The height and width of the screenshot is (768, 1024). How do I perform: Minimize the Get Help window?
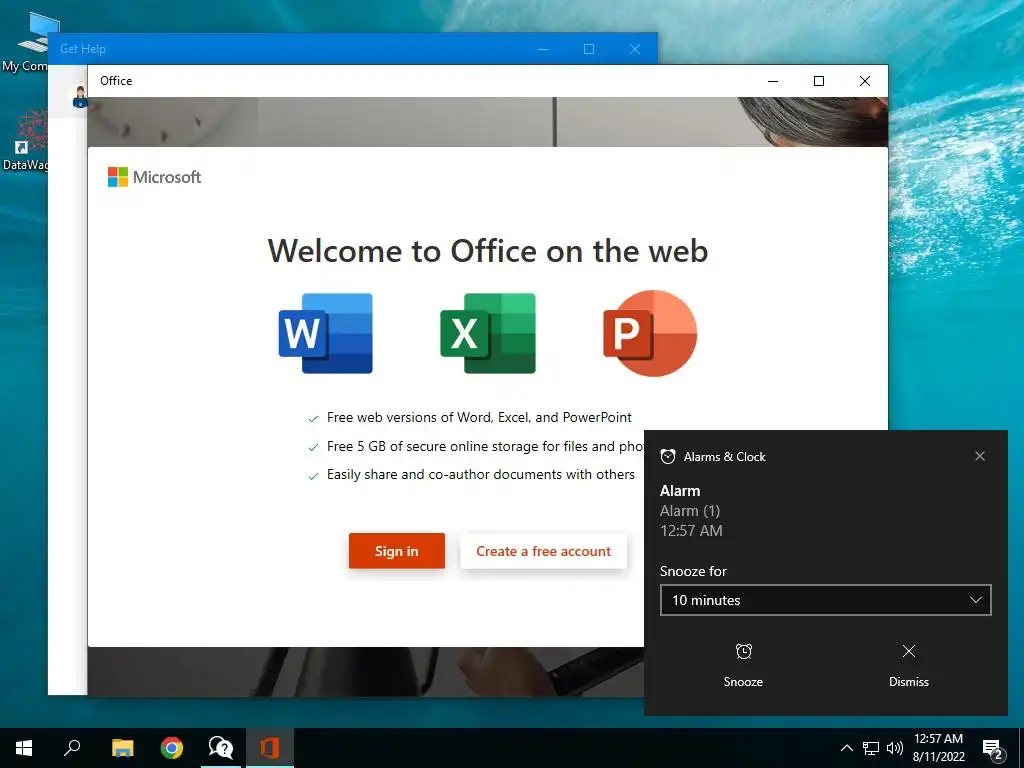pos(543,49)
